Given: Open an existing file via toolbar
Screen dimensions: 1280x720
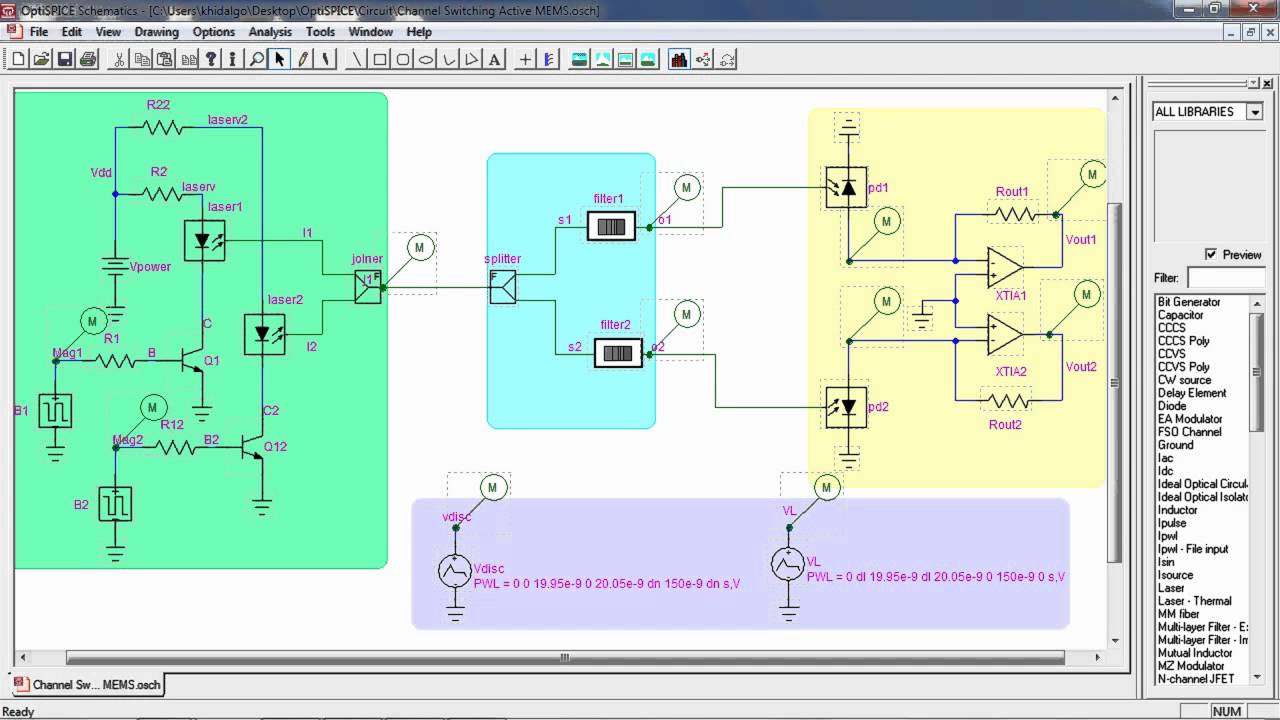Looking at the screenshot, I should [42, 59].
